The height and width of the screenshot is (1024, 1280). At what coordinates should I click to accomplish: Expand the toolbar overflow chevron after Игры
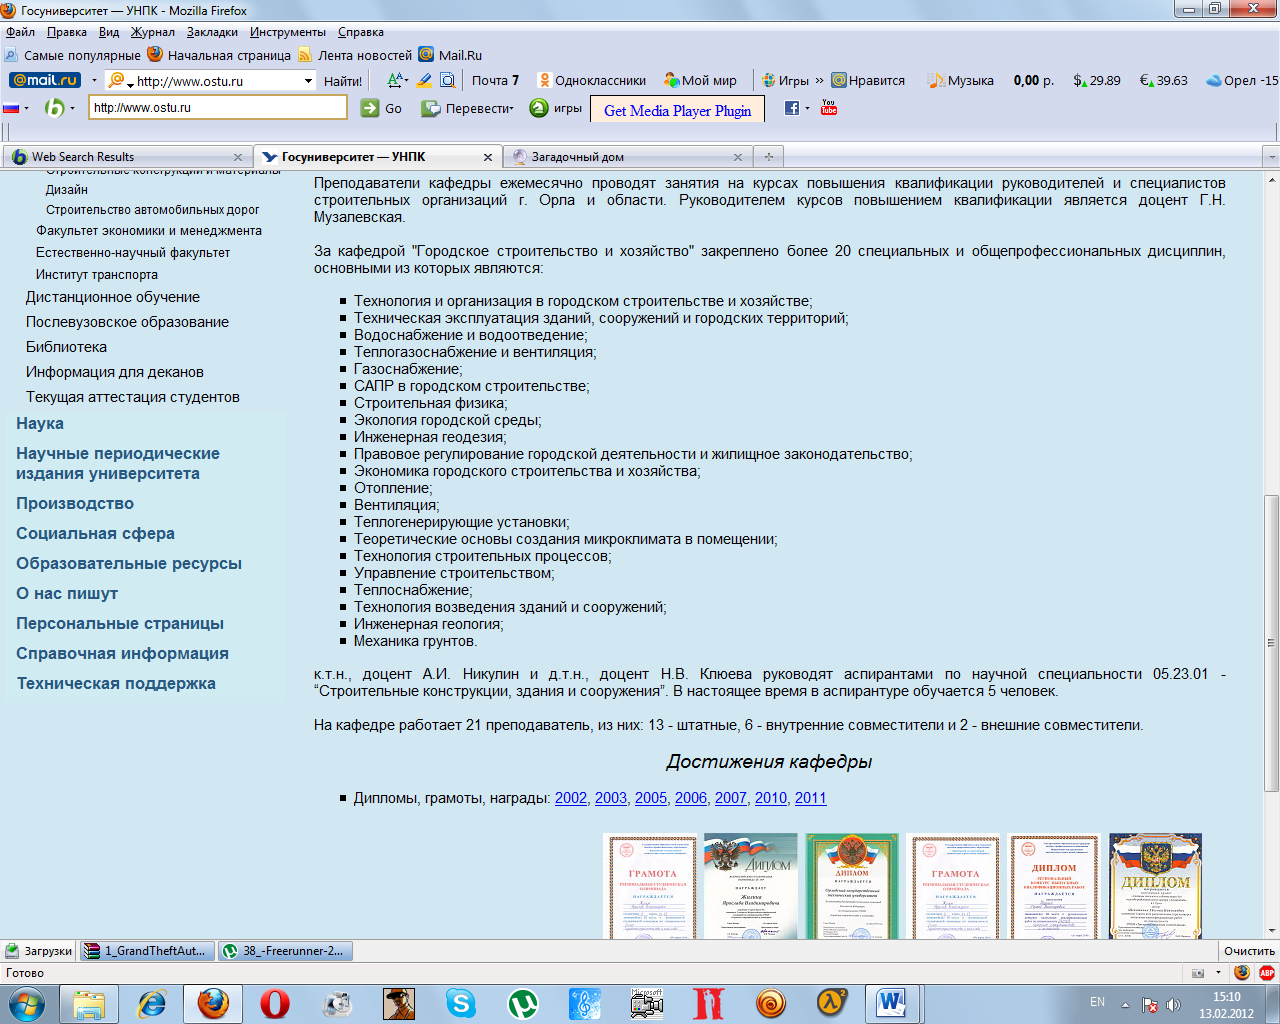click(820, 80)
